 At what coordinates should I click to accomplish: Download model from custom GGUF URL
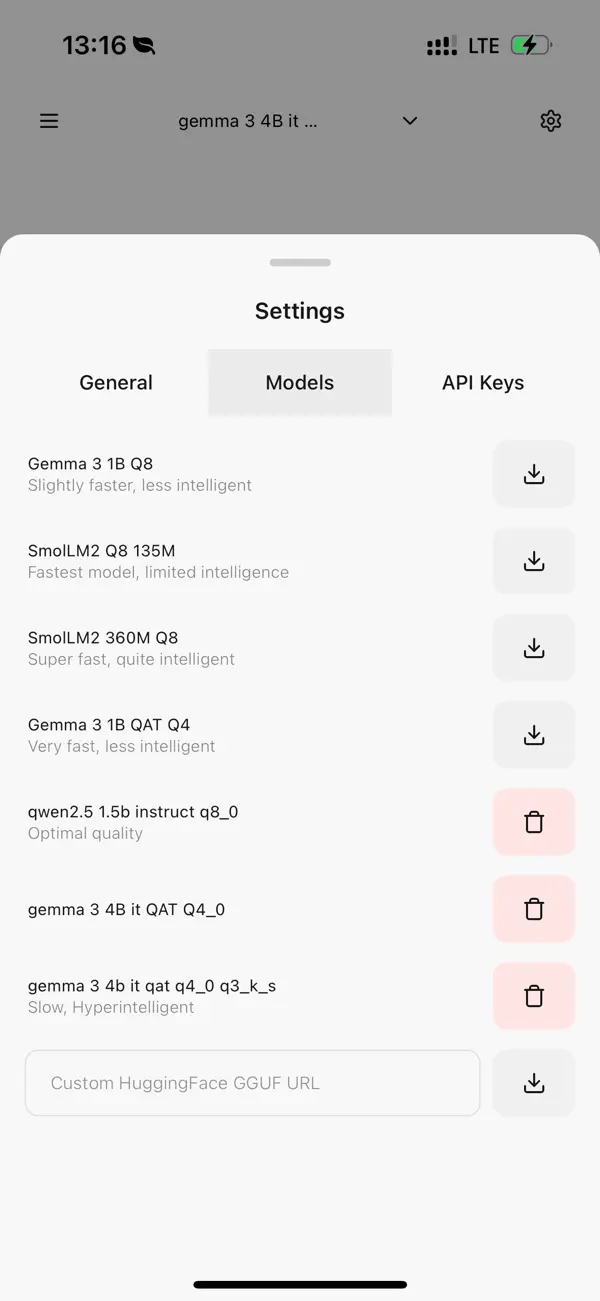click(534, 1083)
